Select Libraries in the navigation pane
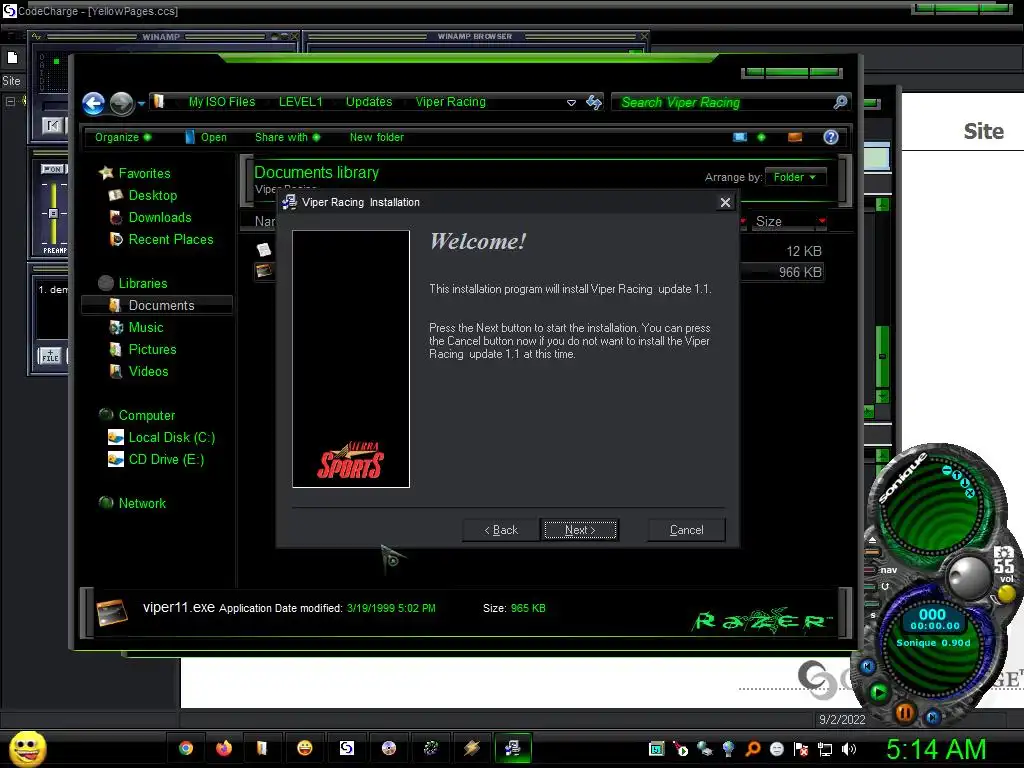This screenshot has width=1024, height=768. [x=142, y=283]
